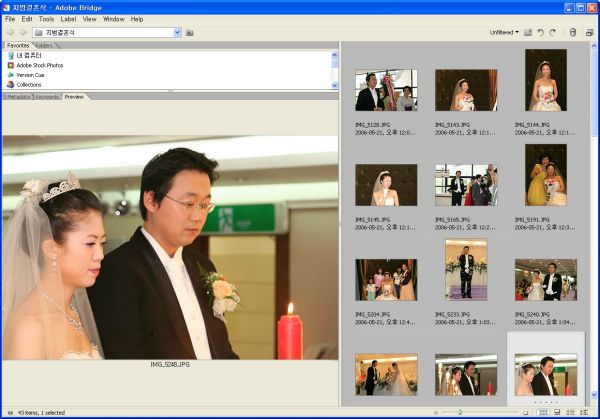This screenshot has height=419, width=600.
Task: Select the IMG_5233.JPG thumbnail
Action: coord(465,270)
